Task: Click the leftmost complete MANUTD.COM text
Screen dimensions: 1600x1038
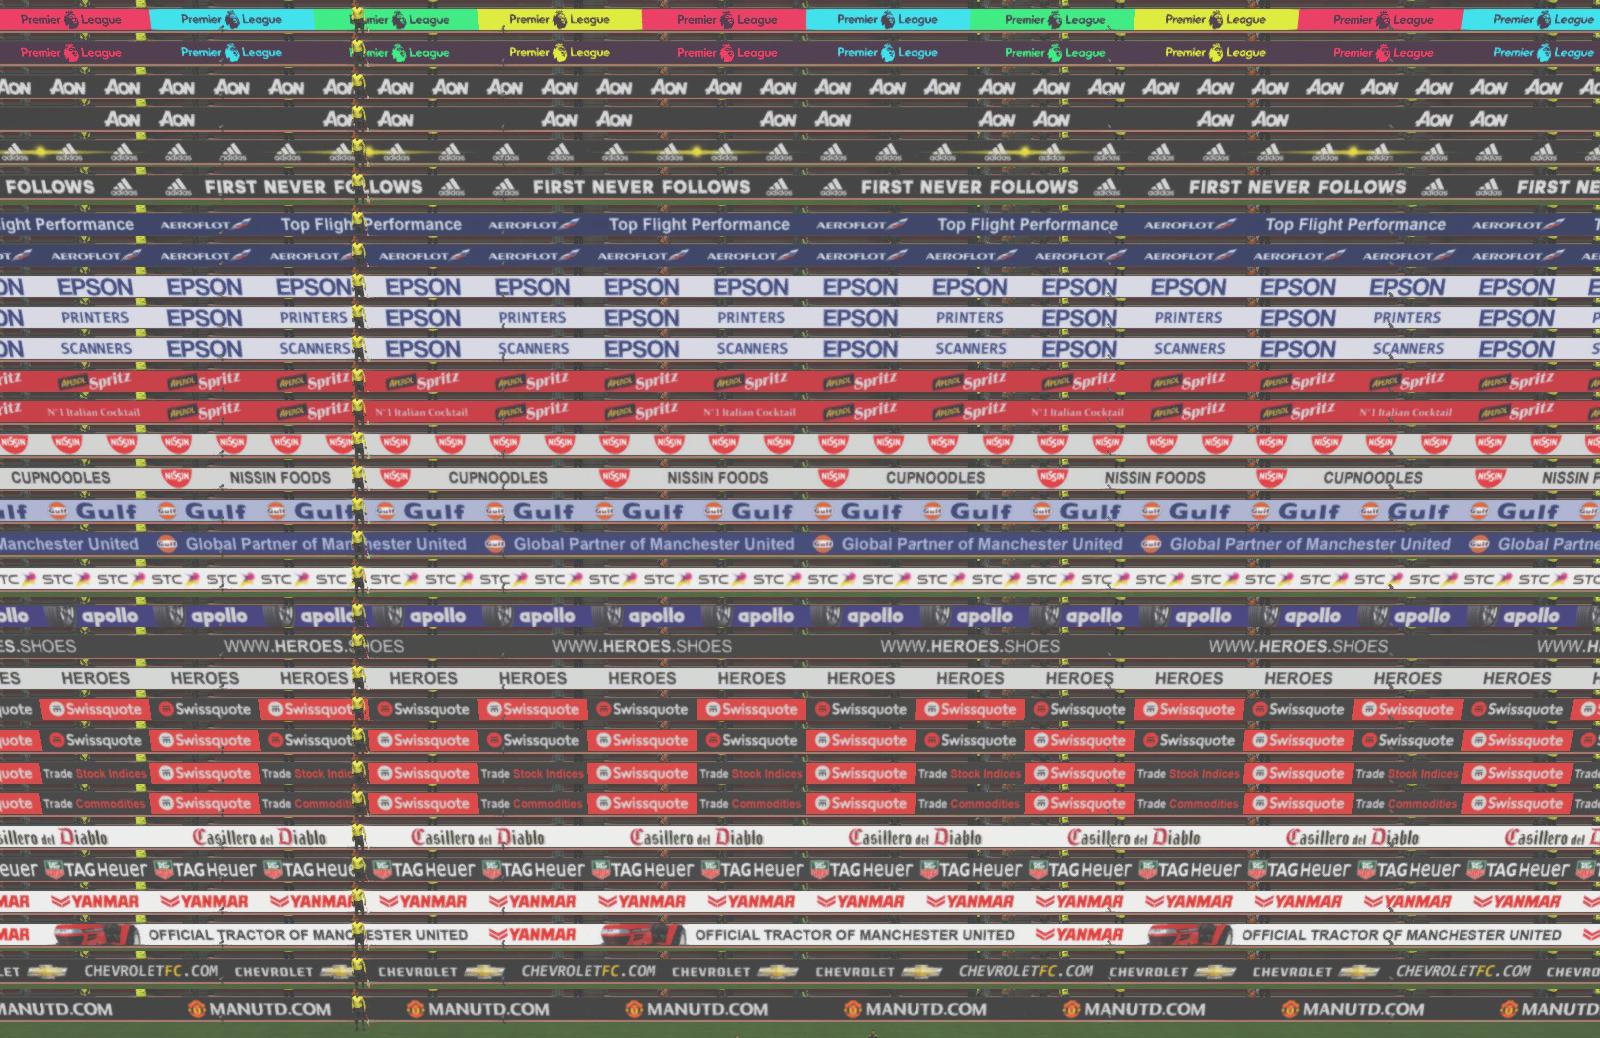Action: 270,1009
